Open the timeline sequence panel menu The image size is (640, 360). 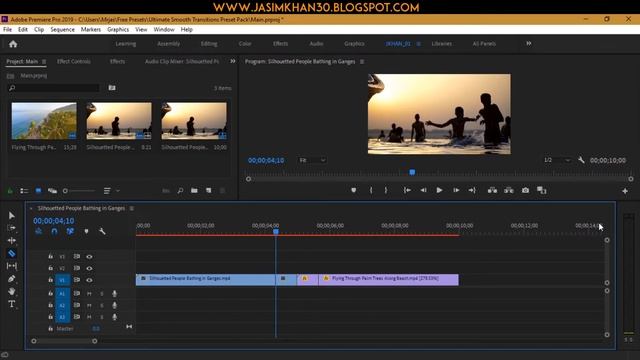click(131, 208)
